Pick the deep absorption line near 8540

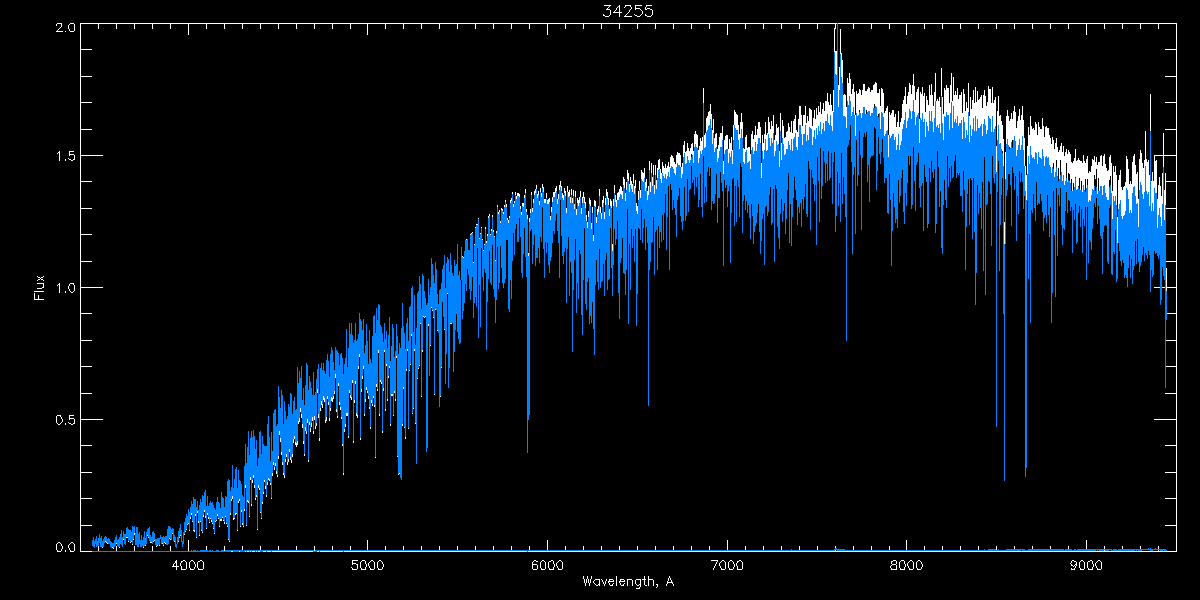(1004, 478)
